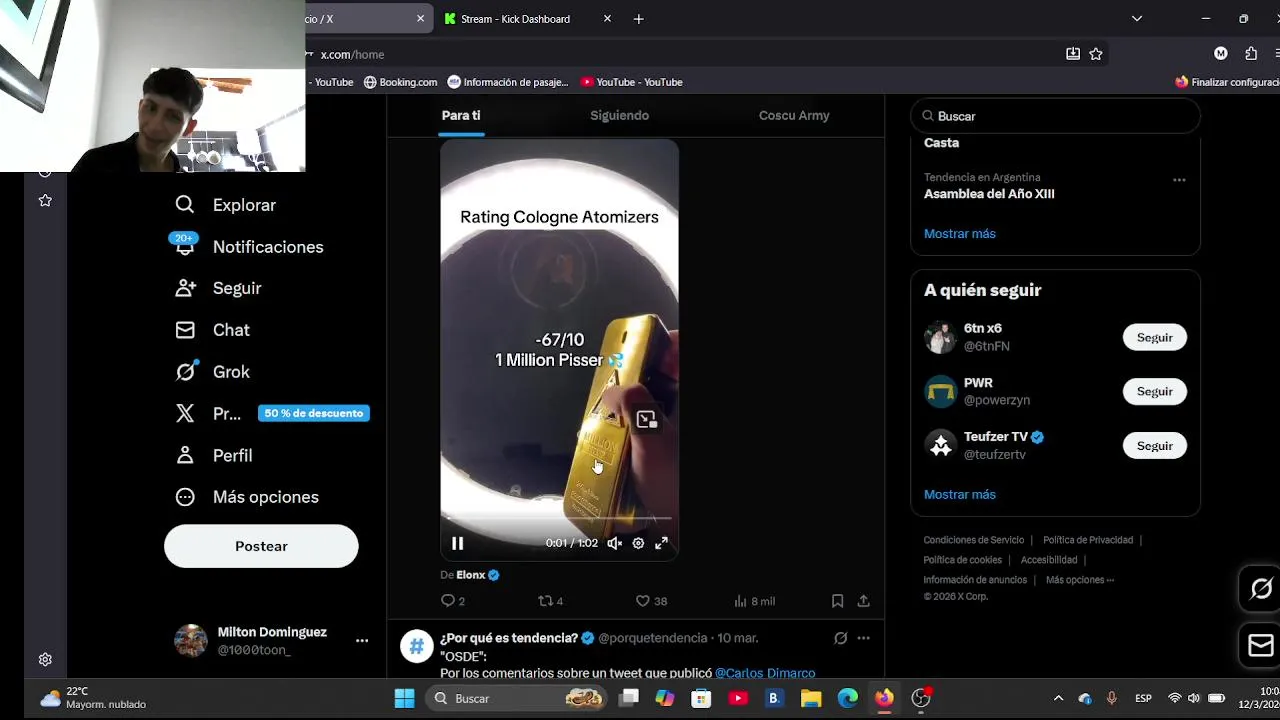Expand Más opciones in the sidebar
Image resolution: width=1280 pixels, height=720 pixels.
(x=247, y=497)
